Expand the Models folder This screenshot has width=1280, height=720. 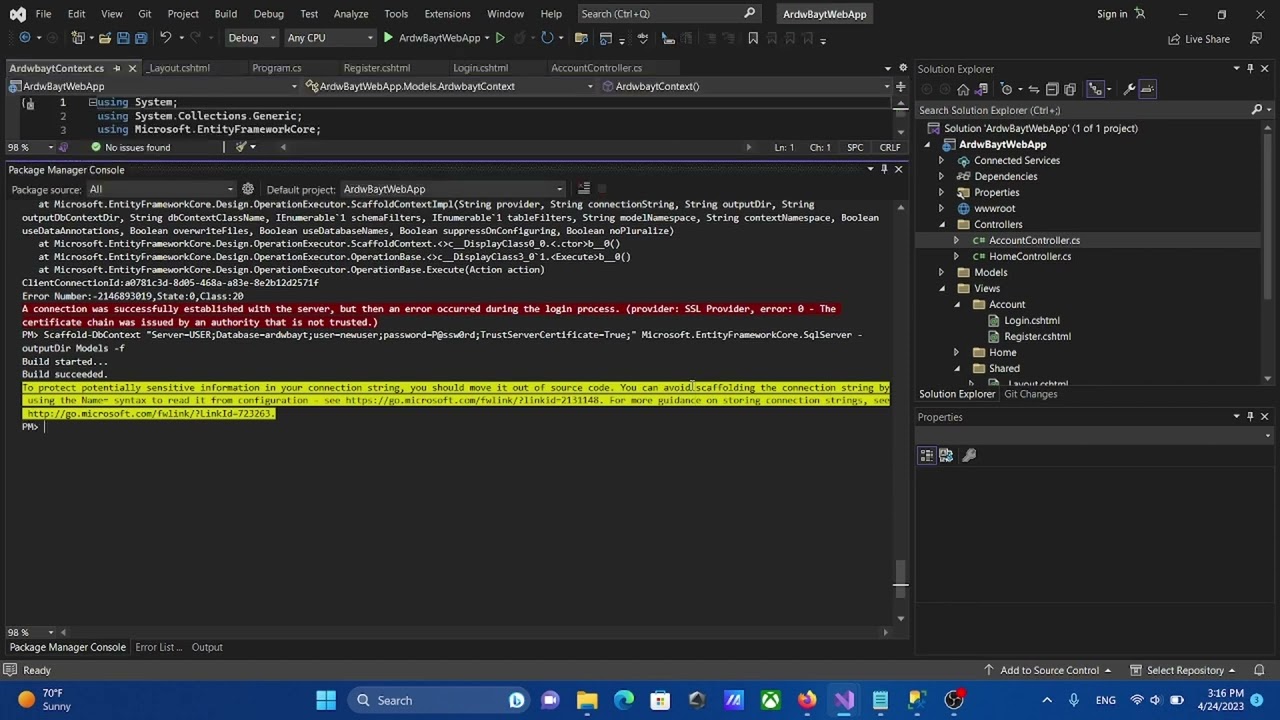[x=941, y=272]
